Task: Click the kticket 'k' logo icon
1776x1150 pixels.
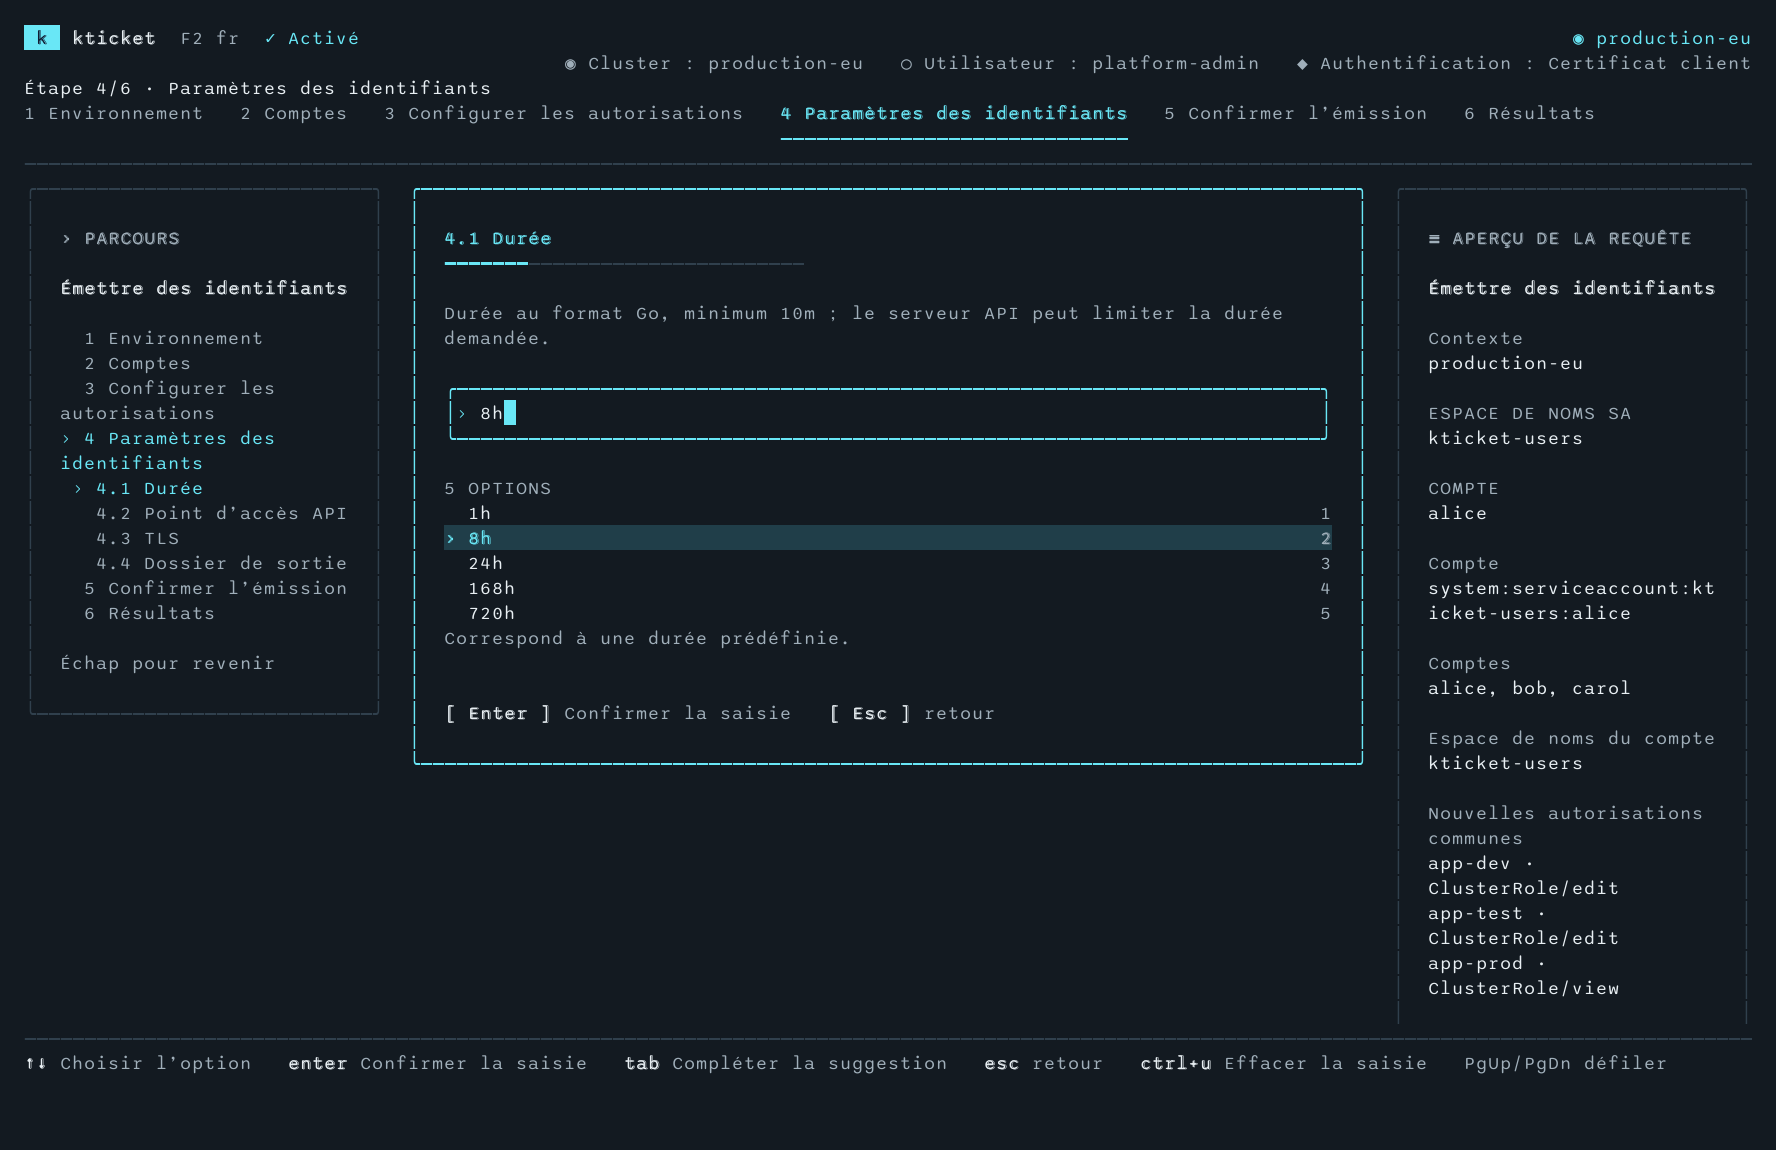Action: point(41,38)
